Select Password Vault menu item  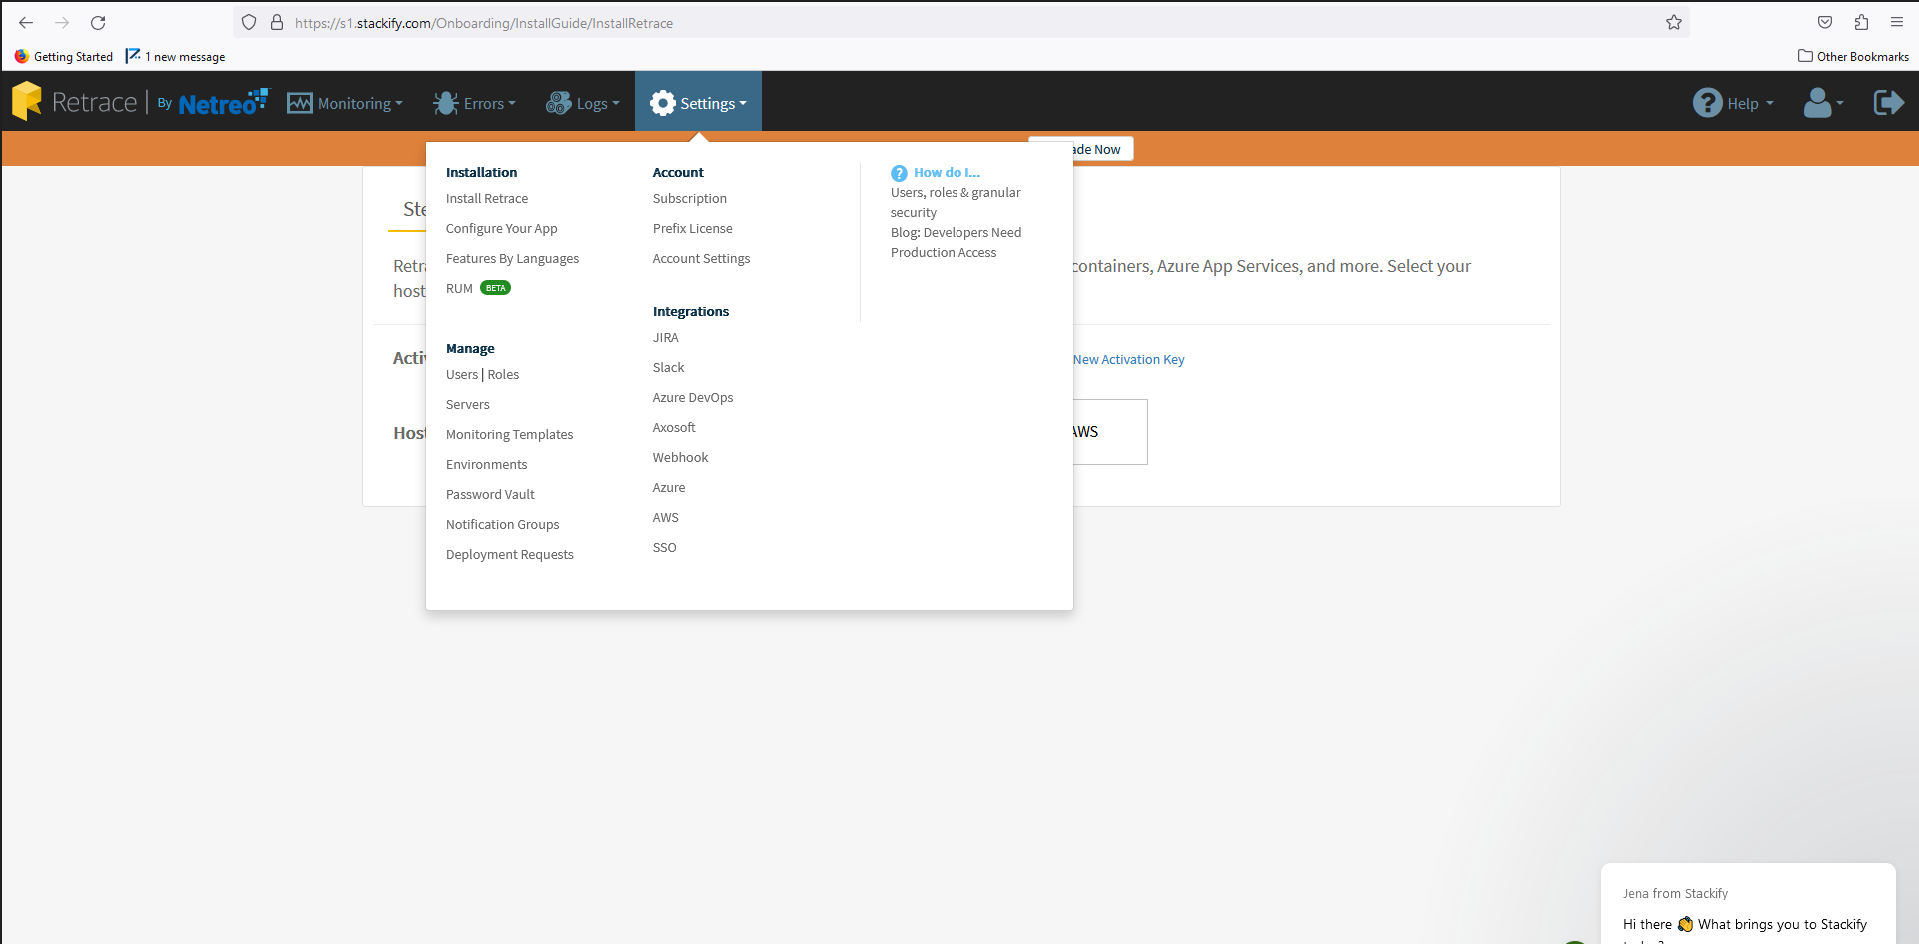tap(490, 495)
